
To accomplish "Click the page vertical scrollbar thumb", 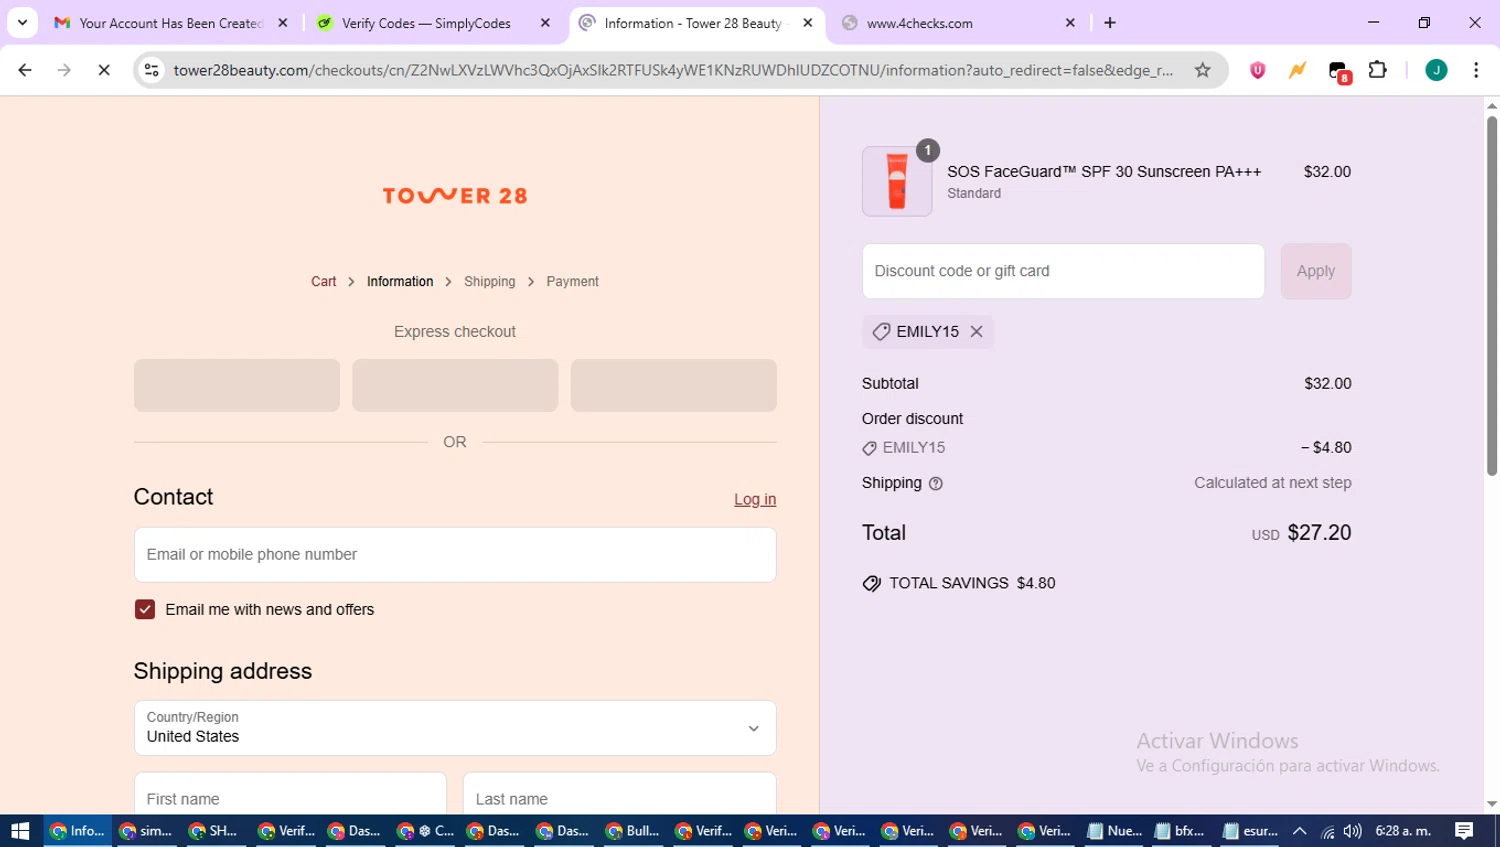I will [1492, 295].
